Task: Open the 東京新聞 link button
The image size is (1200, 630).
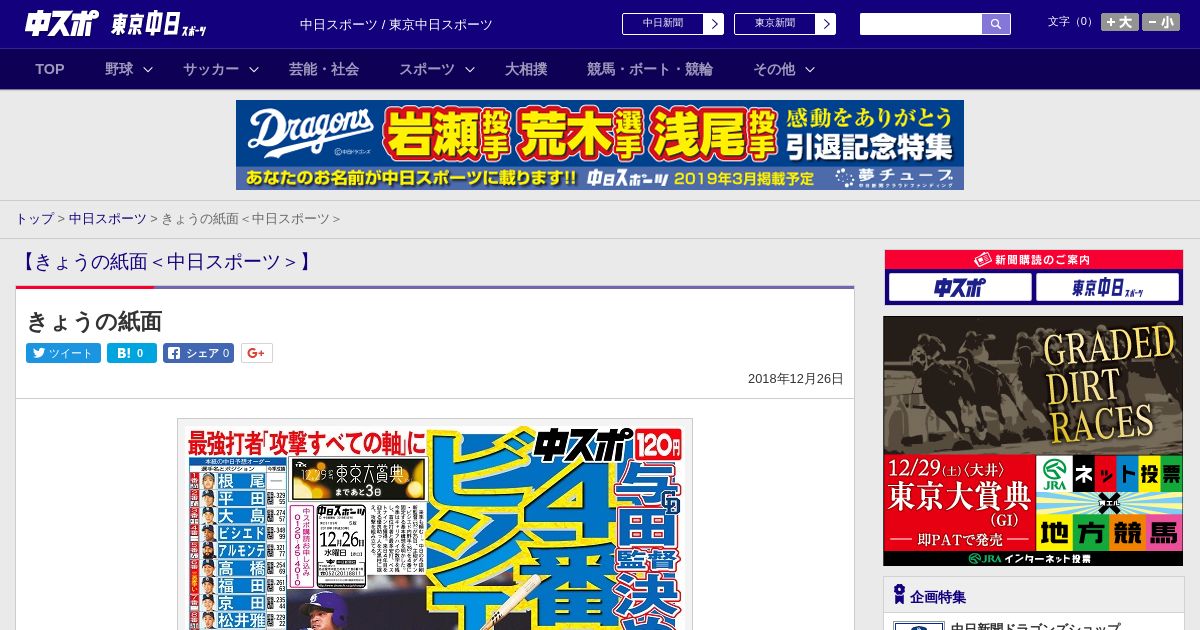Action: click(x=774, y=24)
